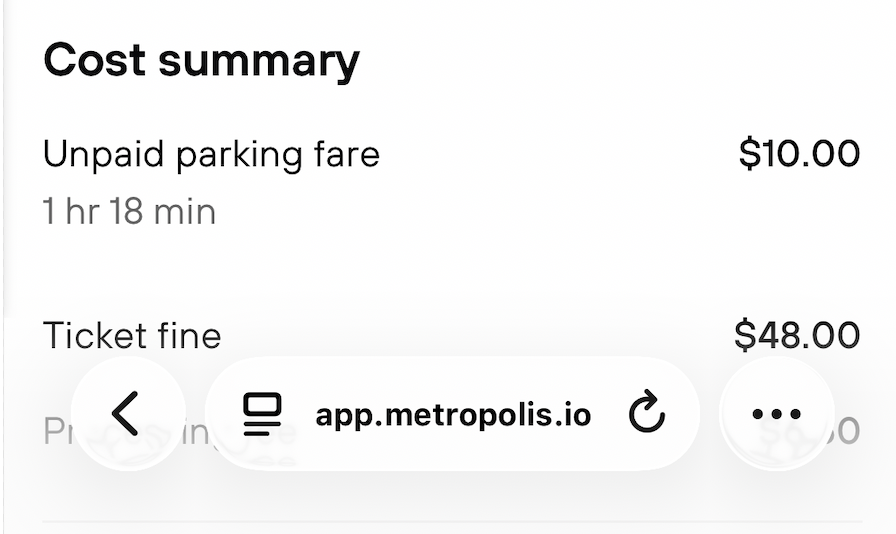Click the 1 hr 18 min duration text

pyautogui.click(x=129, y=212)
